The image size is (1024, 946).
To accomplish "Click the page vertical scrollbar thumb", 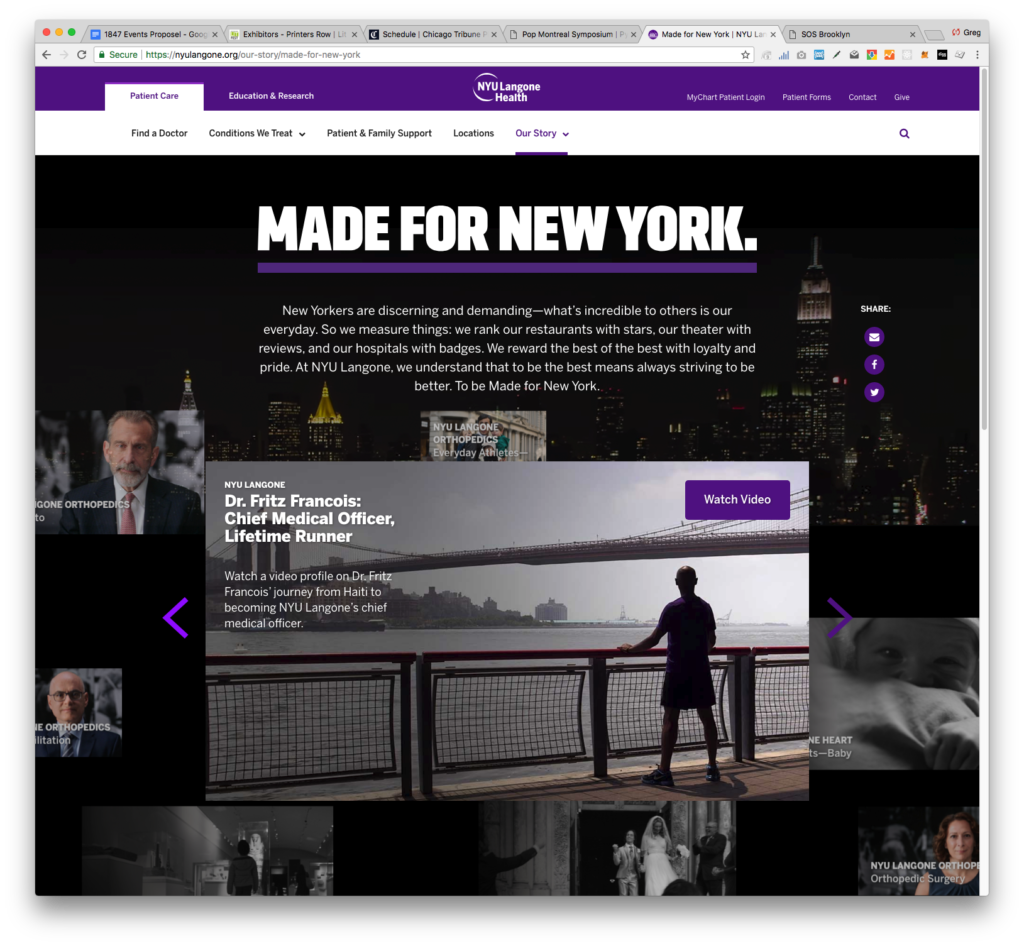I will click(x=984, y=249).
